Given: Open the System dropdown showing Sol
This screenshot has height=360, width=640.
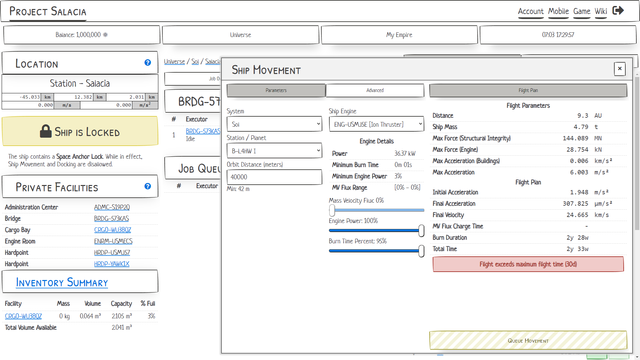Looking at the screenshot, I should 274,124.
